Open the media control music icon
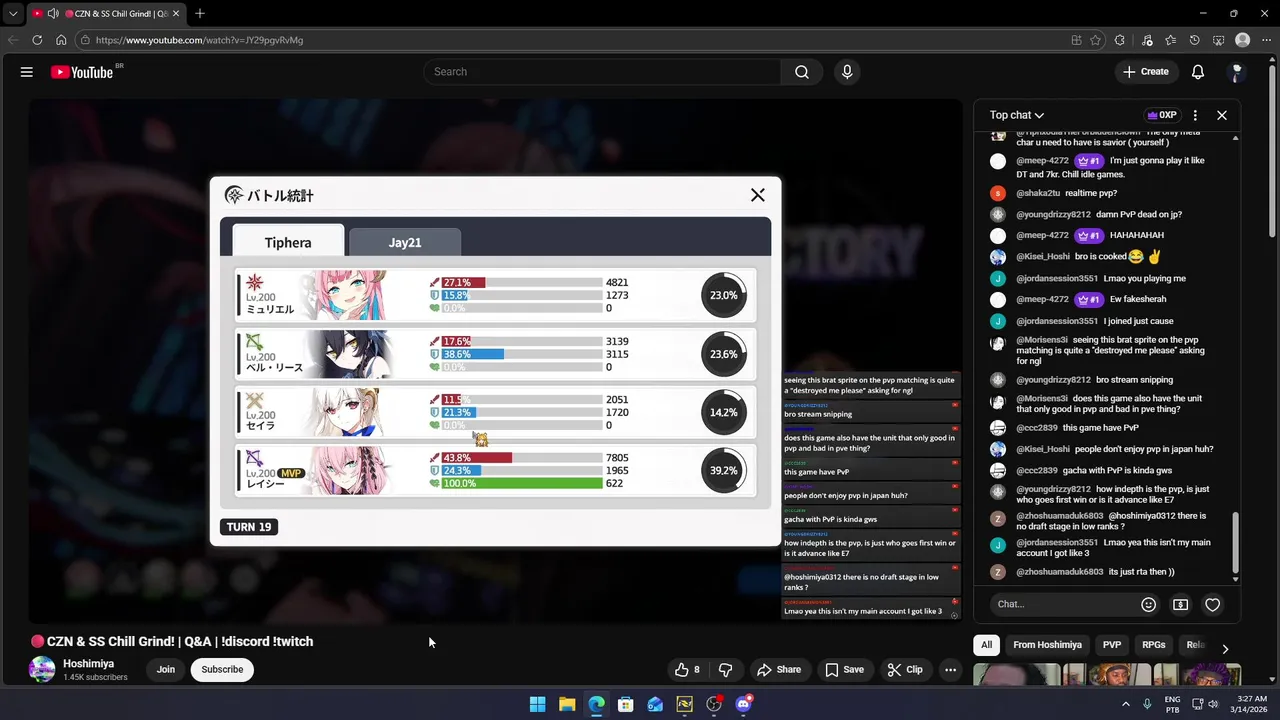Screen dimensions: 1280x720 (1145, 40)
